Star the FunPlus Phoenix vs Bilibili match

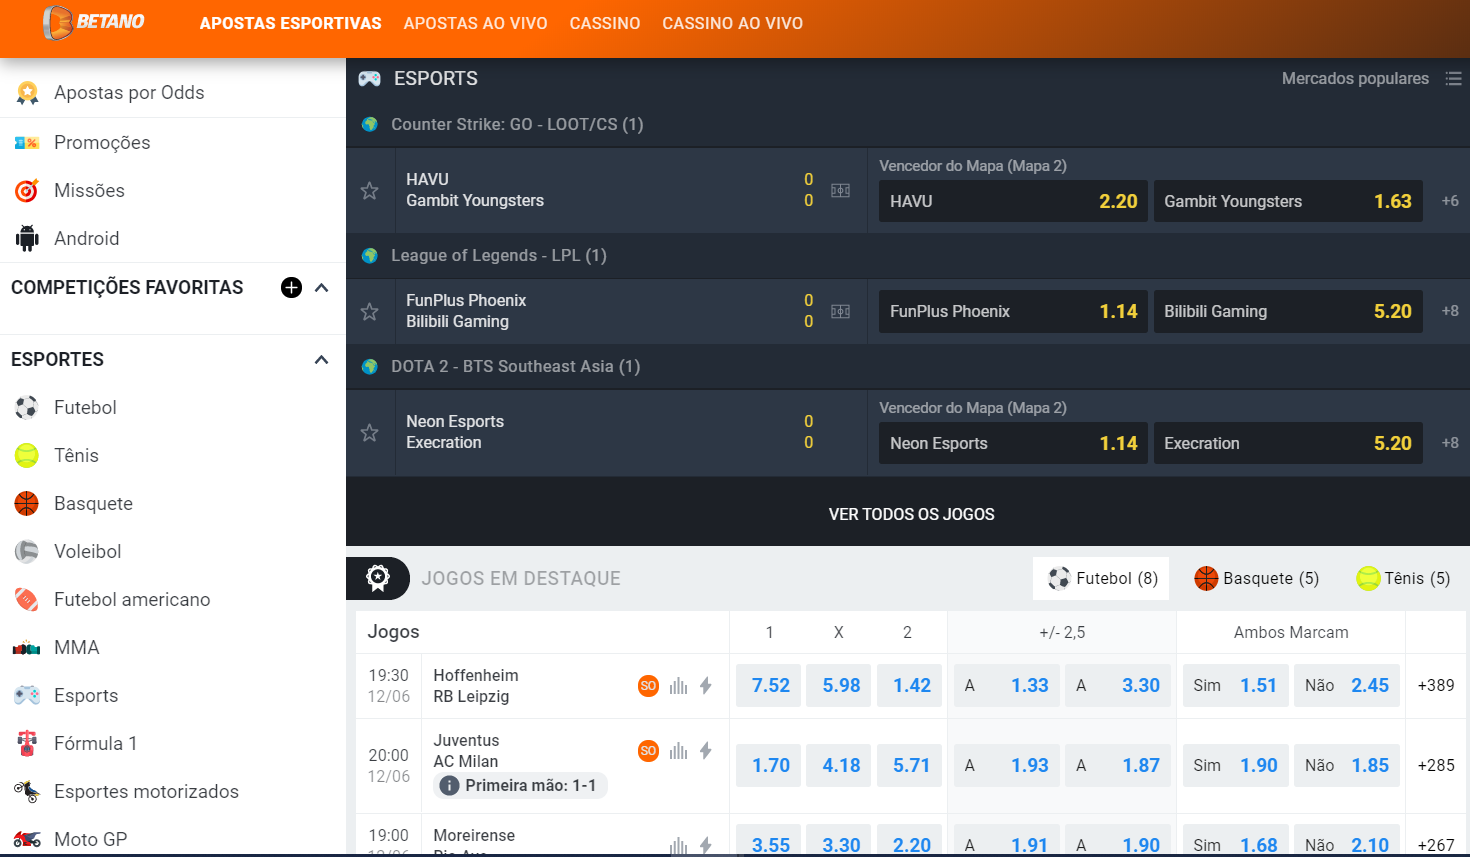point(370,312)
